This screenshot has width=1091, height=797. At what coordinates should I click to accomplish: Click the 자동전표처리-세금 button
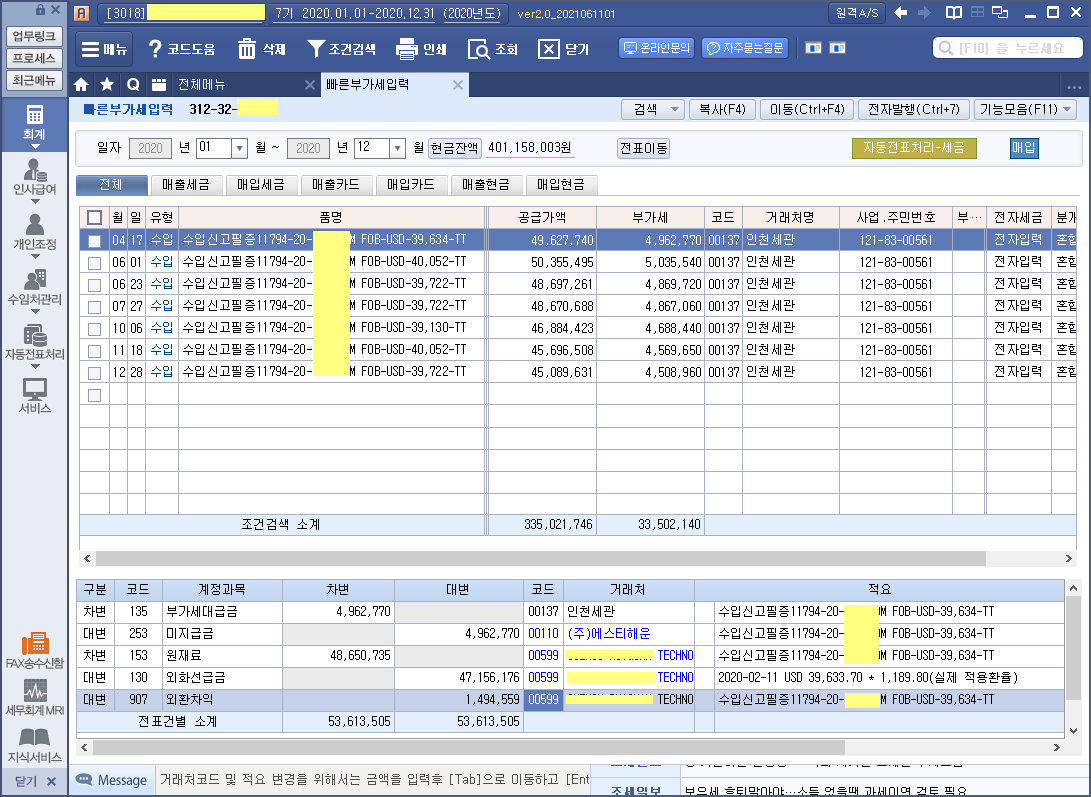(913, 148)
